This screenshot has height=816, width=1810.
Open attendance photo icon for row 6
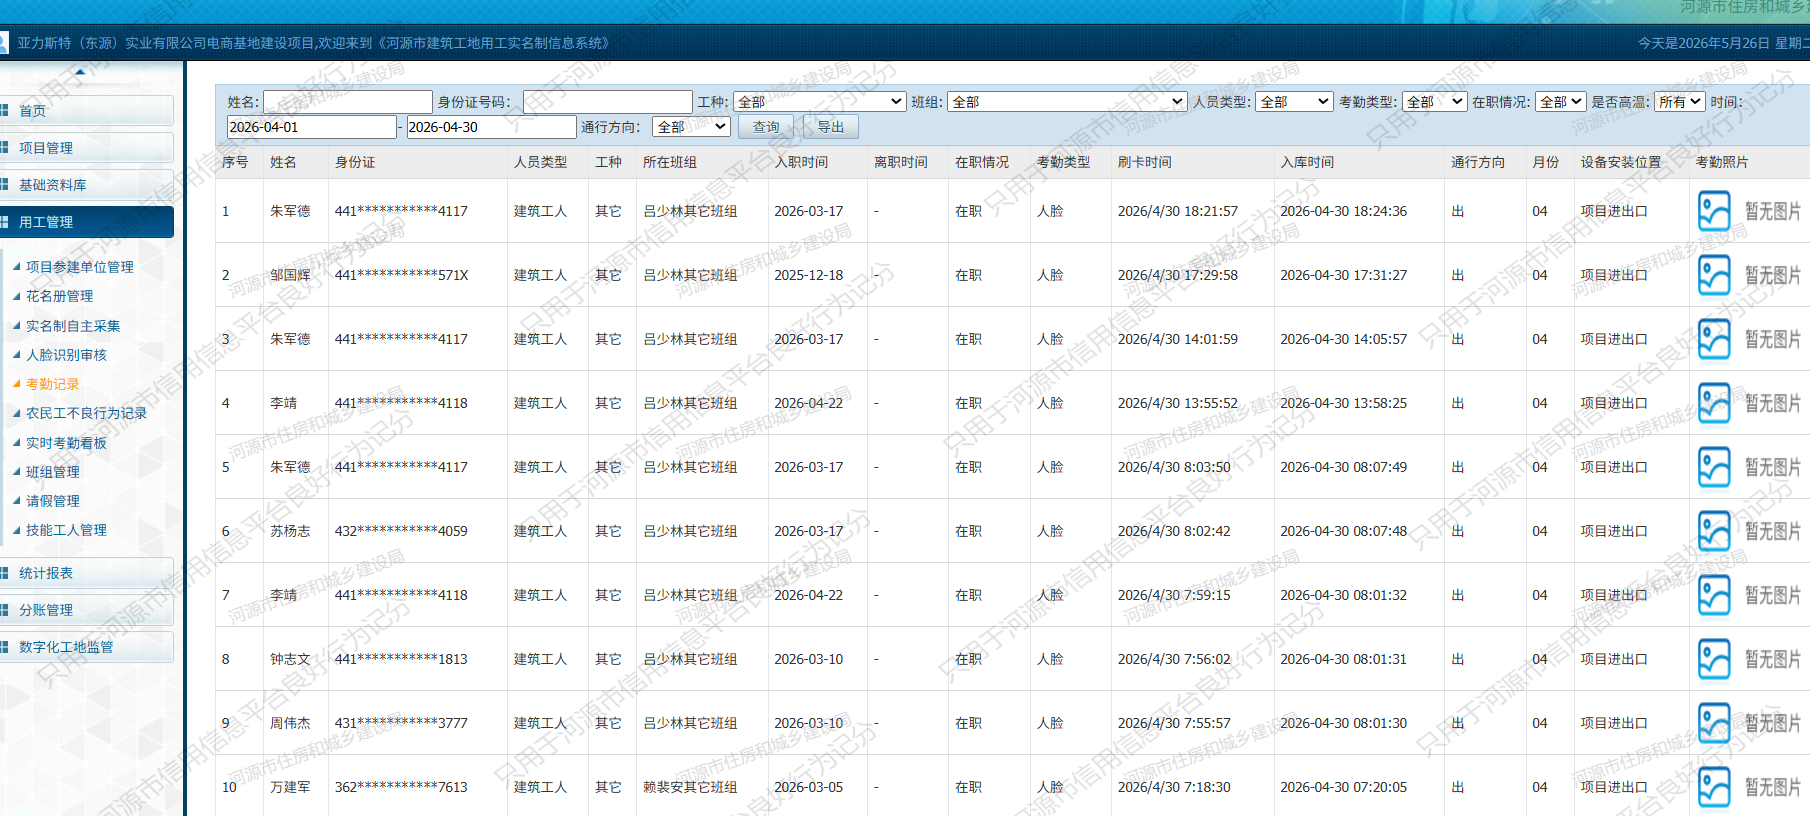[x=1714, y=531]
